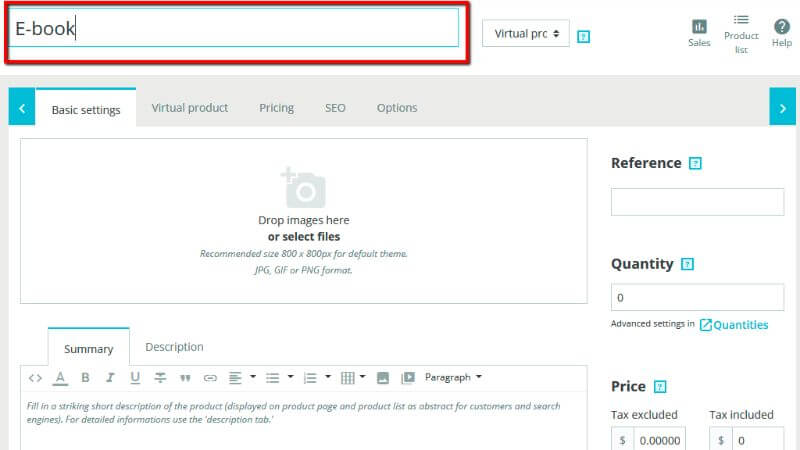
Task: Apply underline formatting in summary editor
Action: pyautogui.click(x=135, y=378)
